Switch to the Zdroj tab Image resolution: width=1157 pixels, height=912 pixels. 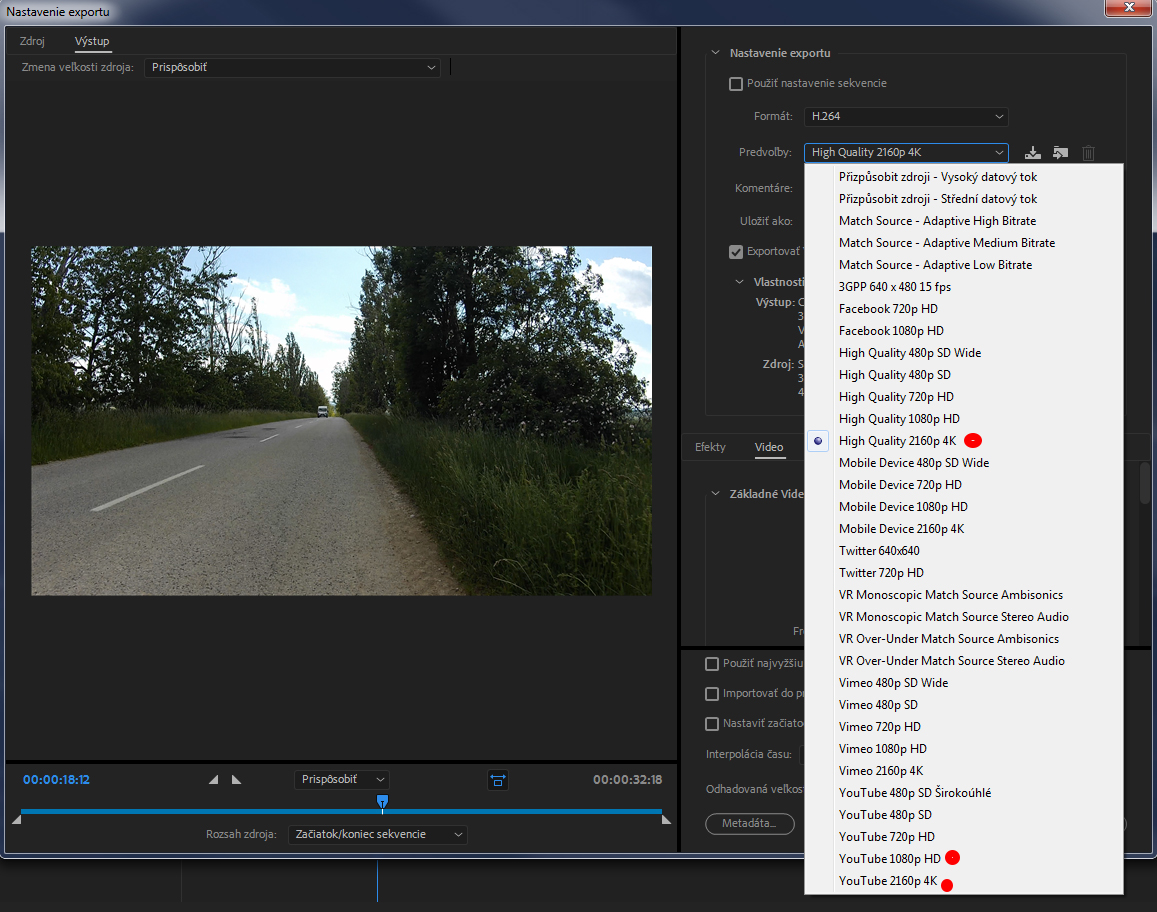pyautogui.click(x=32, y=41)
